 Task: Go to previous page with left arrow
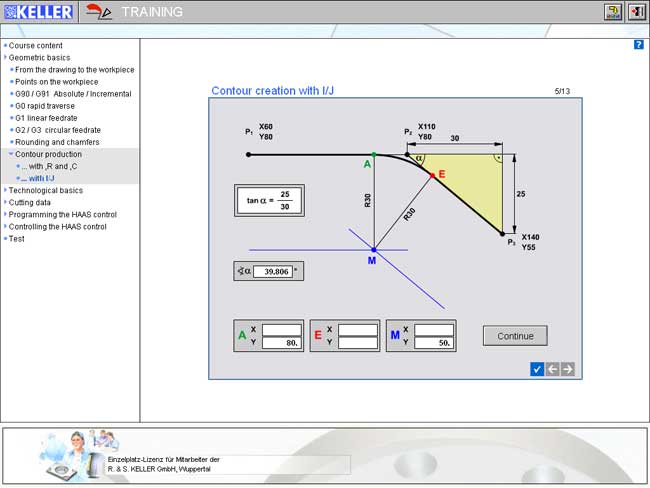(552, 369)
